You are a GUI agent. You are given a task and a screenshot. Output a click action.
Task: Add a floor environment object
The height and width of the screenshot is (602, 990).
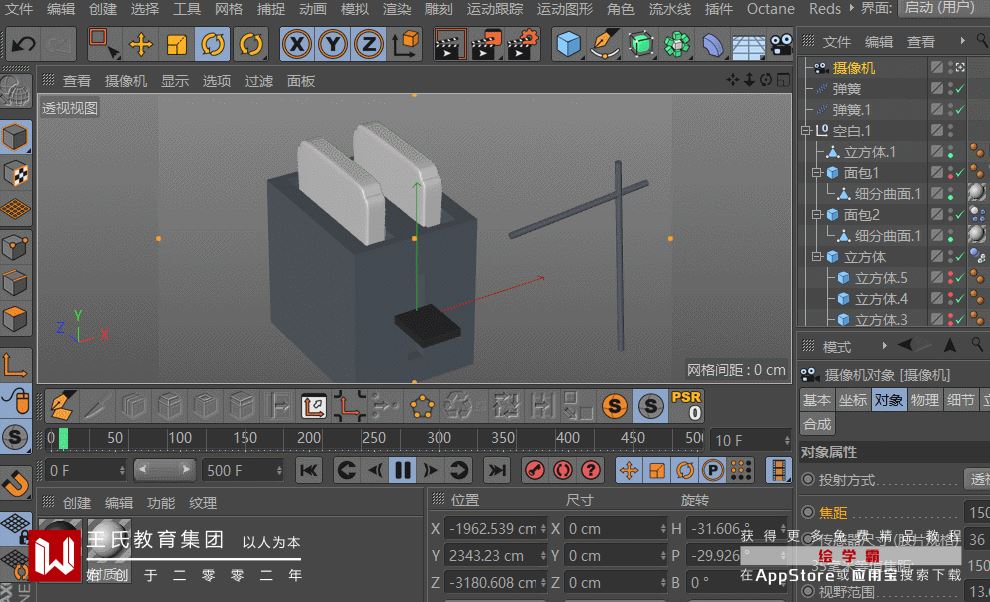pyautogui.click(x=748, y=45)
